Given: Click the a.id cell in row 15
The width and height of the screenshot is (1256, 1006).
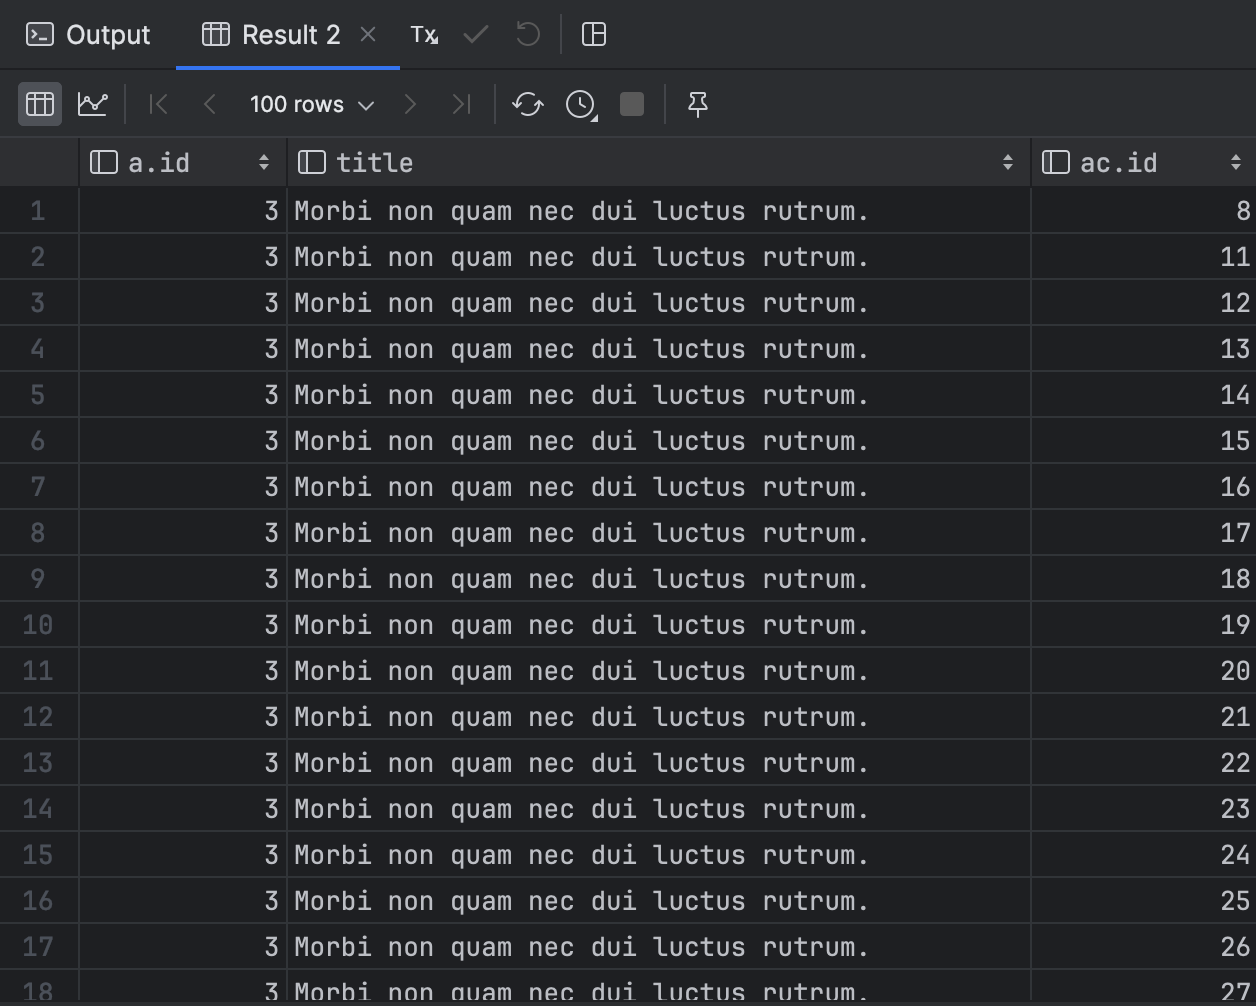Looking at the screenshot, I should pos(183,855).
